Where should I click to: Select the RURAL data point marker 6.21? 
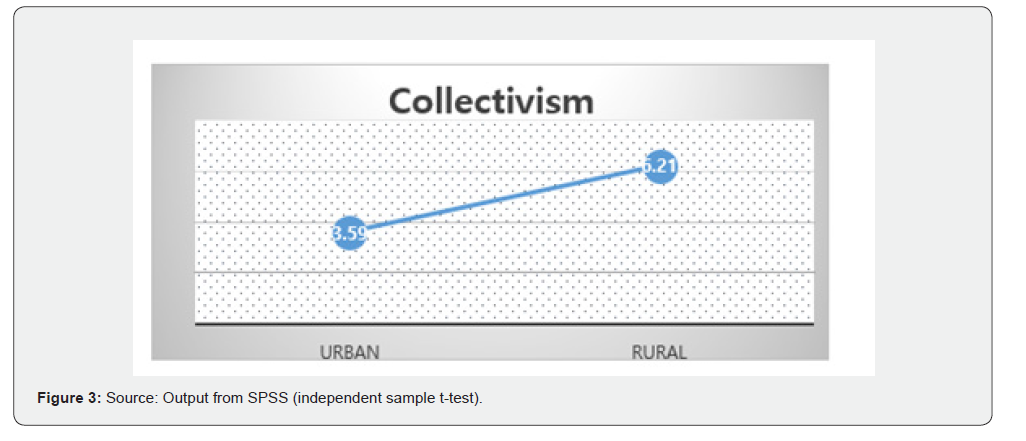coord(659,165)
